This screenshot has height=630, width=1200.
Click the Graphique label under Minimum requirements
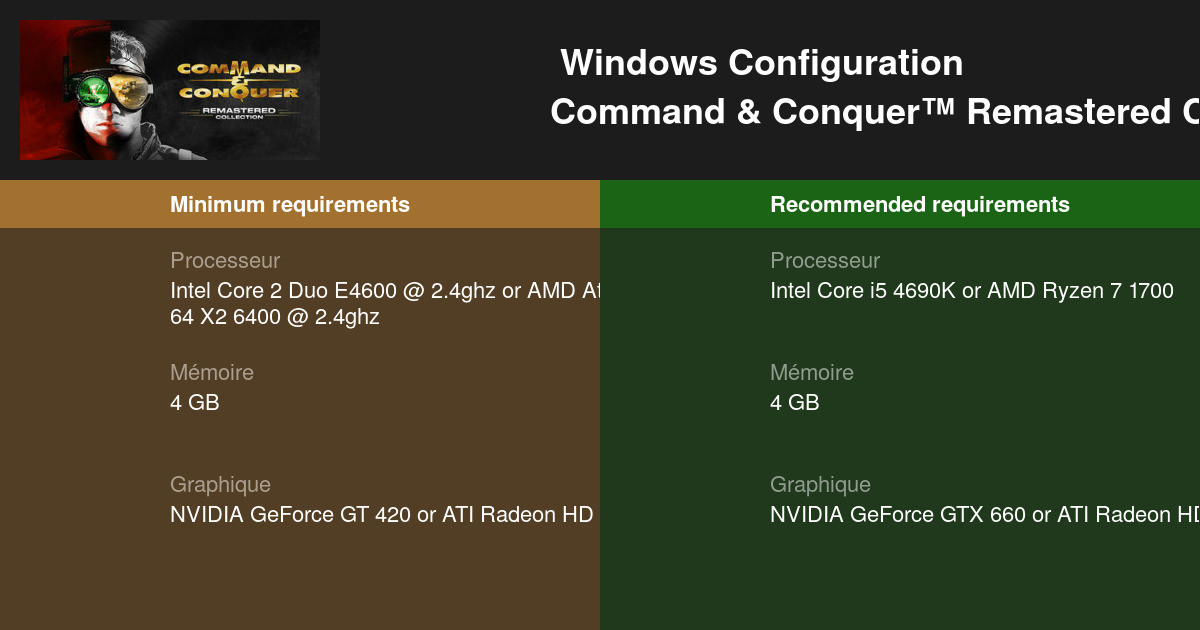220,485
